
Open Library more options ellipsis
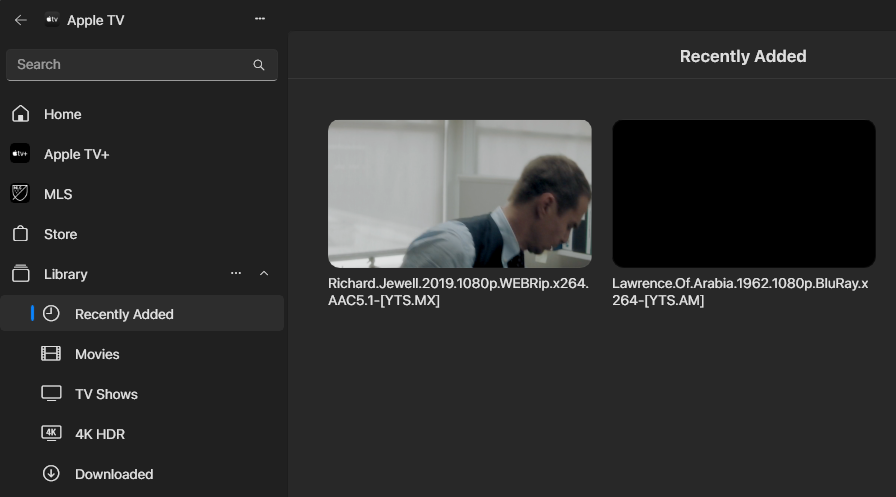236,274
